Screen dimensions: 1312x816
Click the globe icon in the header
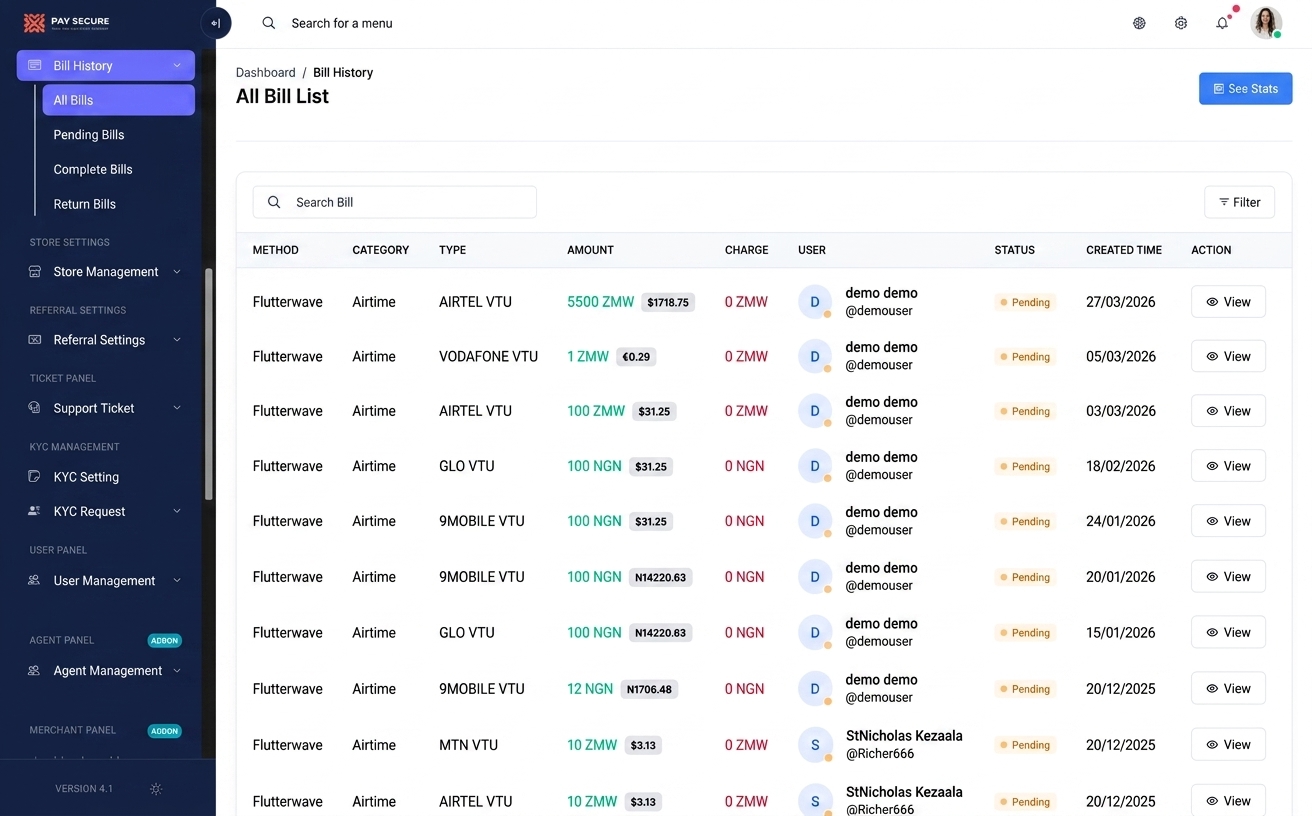pyautogui.click(x=1139, y=23)
